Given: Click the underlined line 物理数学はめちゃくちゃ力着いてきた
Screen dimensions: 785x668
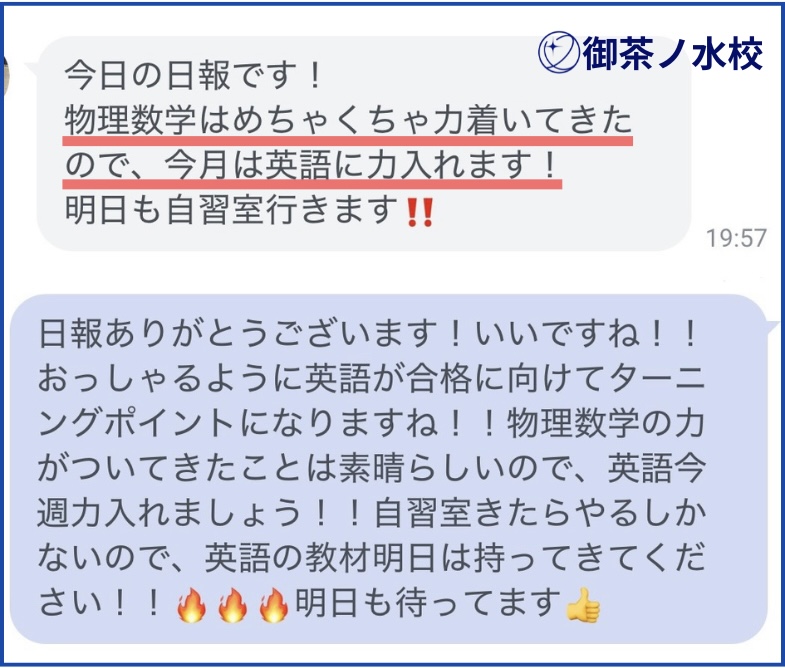Looking at the screenshot, I should point(348,121).
